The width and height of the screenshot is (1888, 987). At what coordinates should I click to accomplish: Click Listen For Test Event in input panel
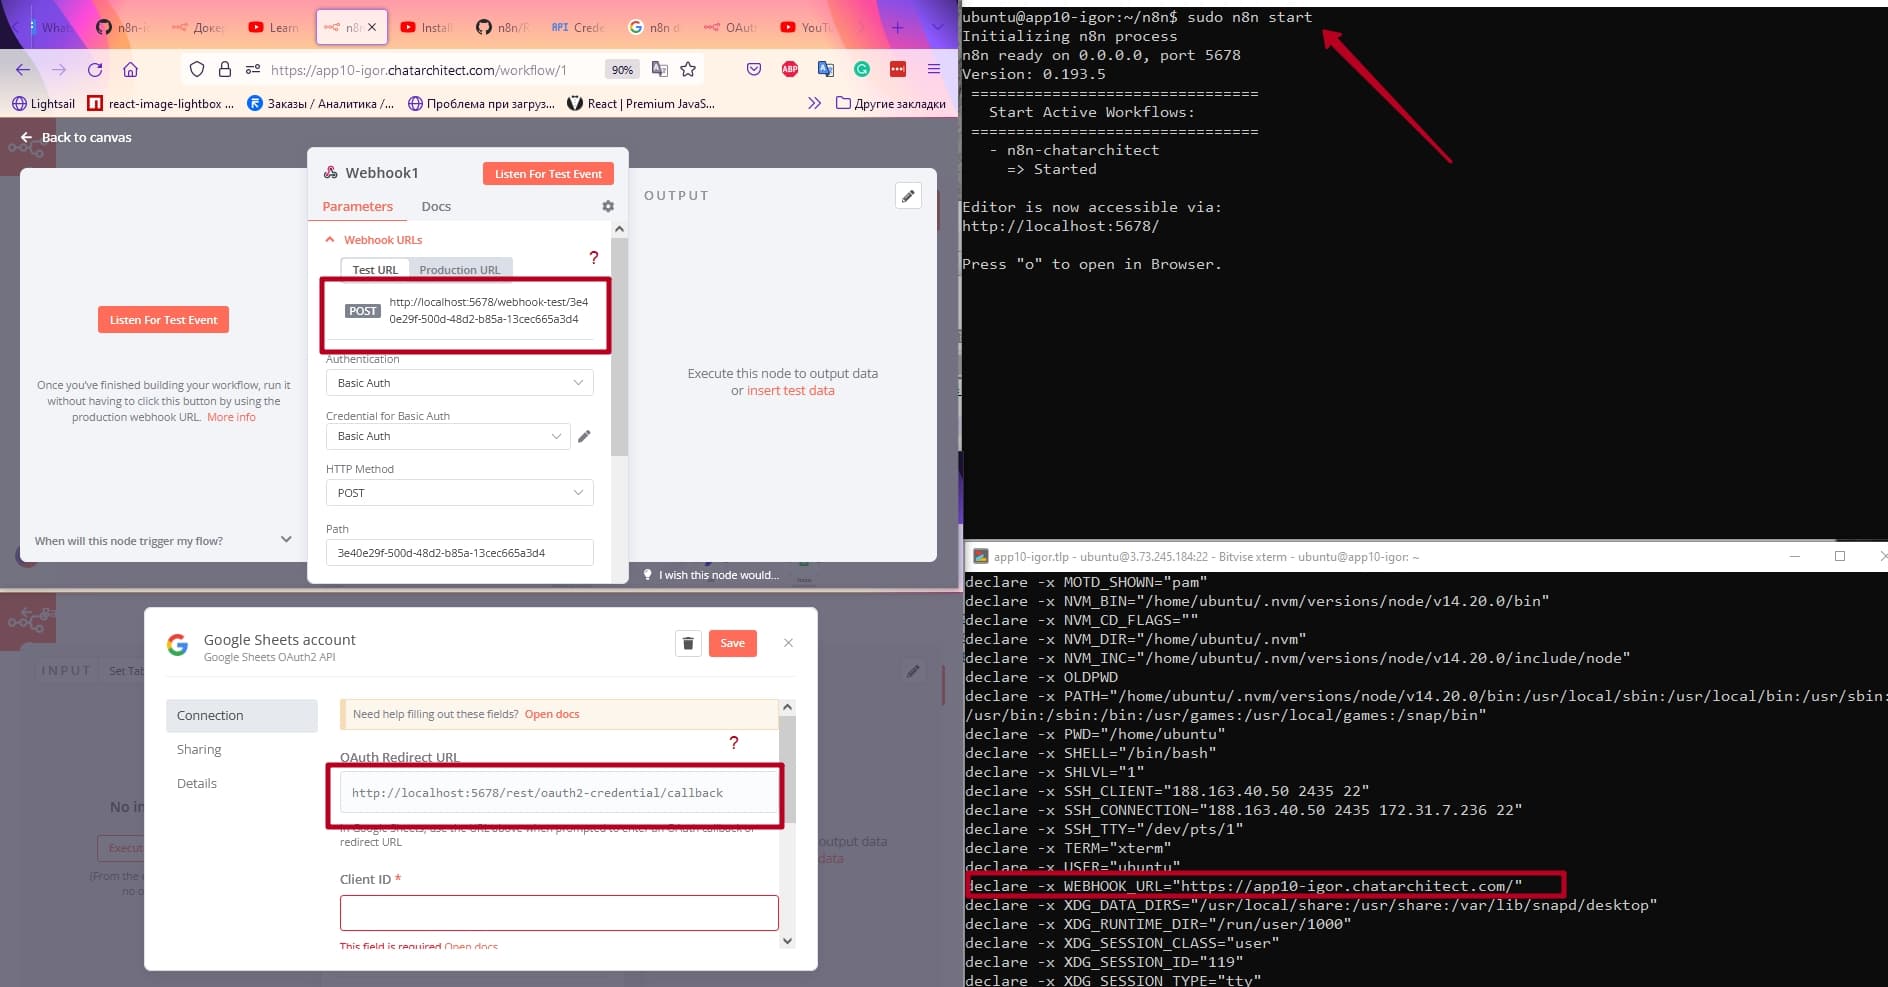tap(163, 320)
